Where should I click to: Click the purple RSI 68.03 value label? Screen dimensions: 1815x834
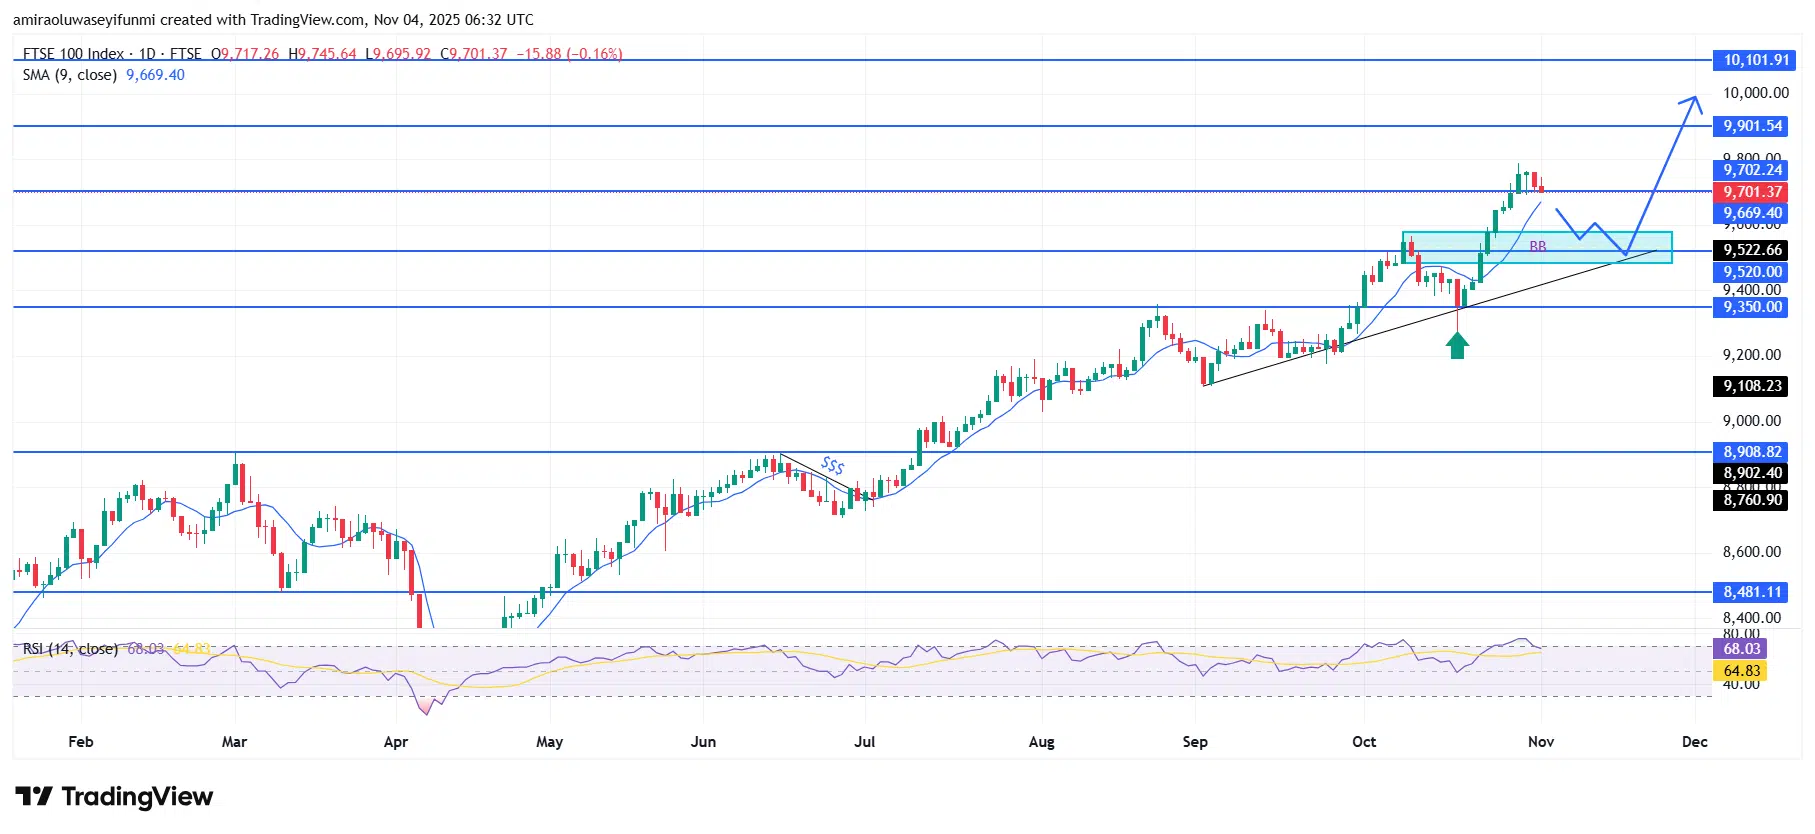pyautogui.click(x=1741, y=649)
